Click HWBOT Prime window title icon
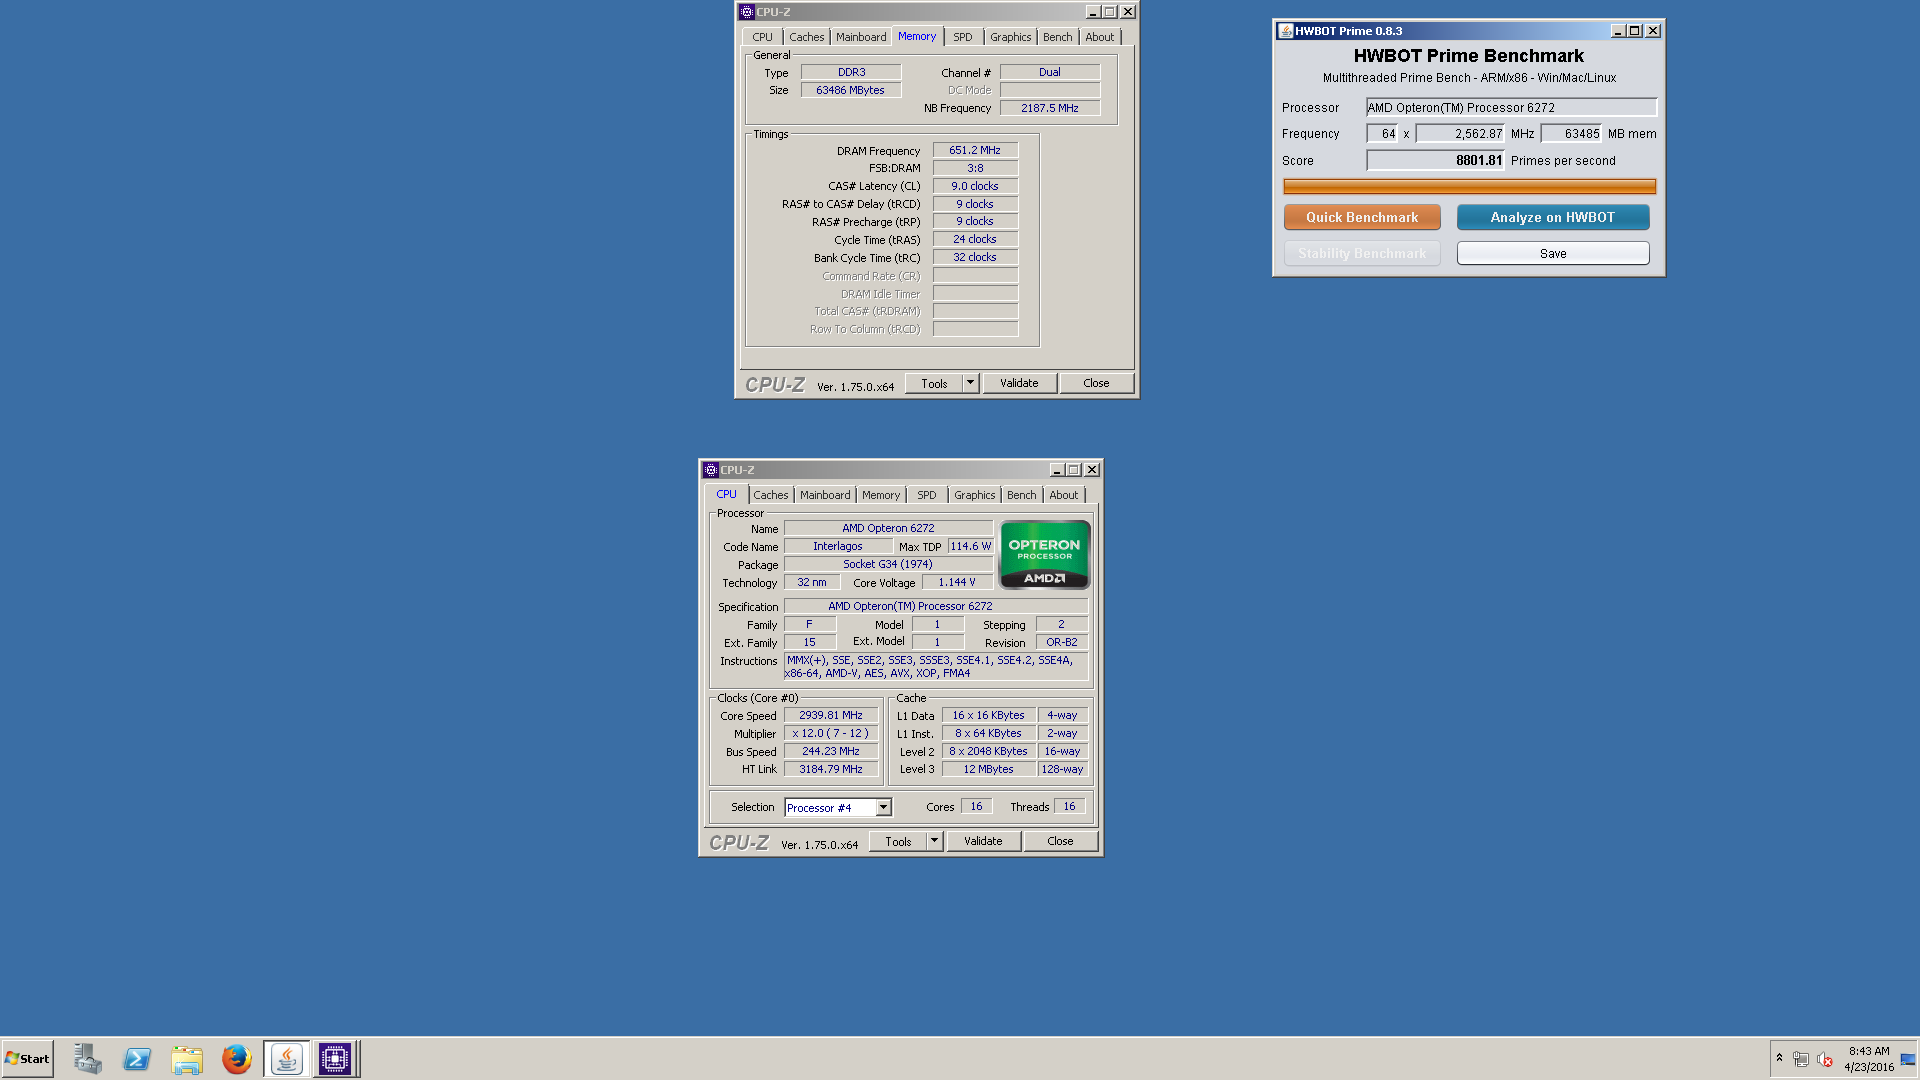Screen dimensions: 1920x1080 click(x=1285, y=31)
